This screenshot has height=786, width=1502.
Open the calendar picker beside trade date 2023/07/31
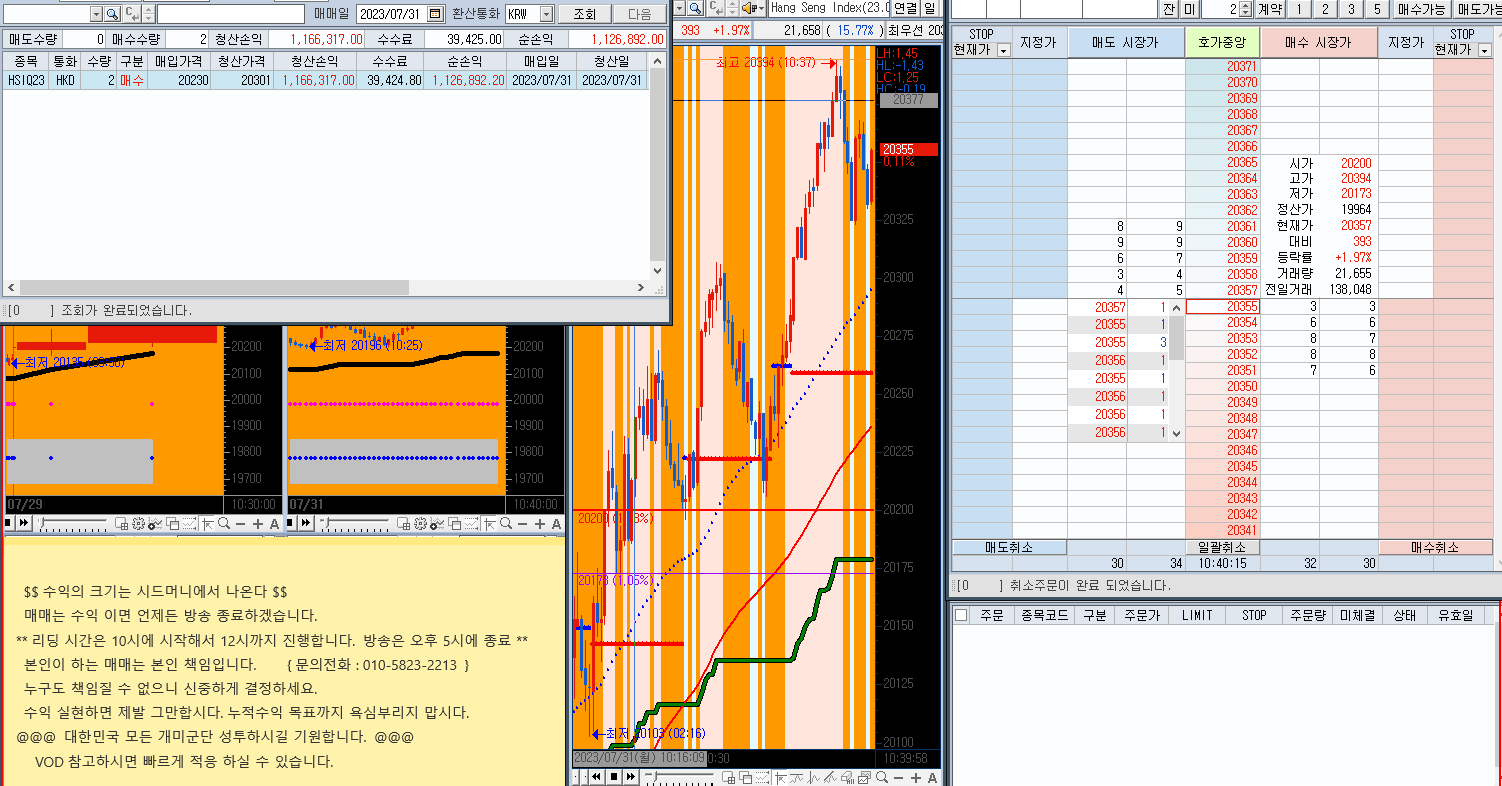point(434,14)
